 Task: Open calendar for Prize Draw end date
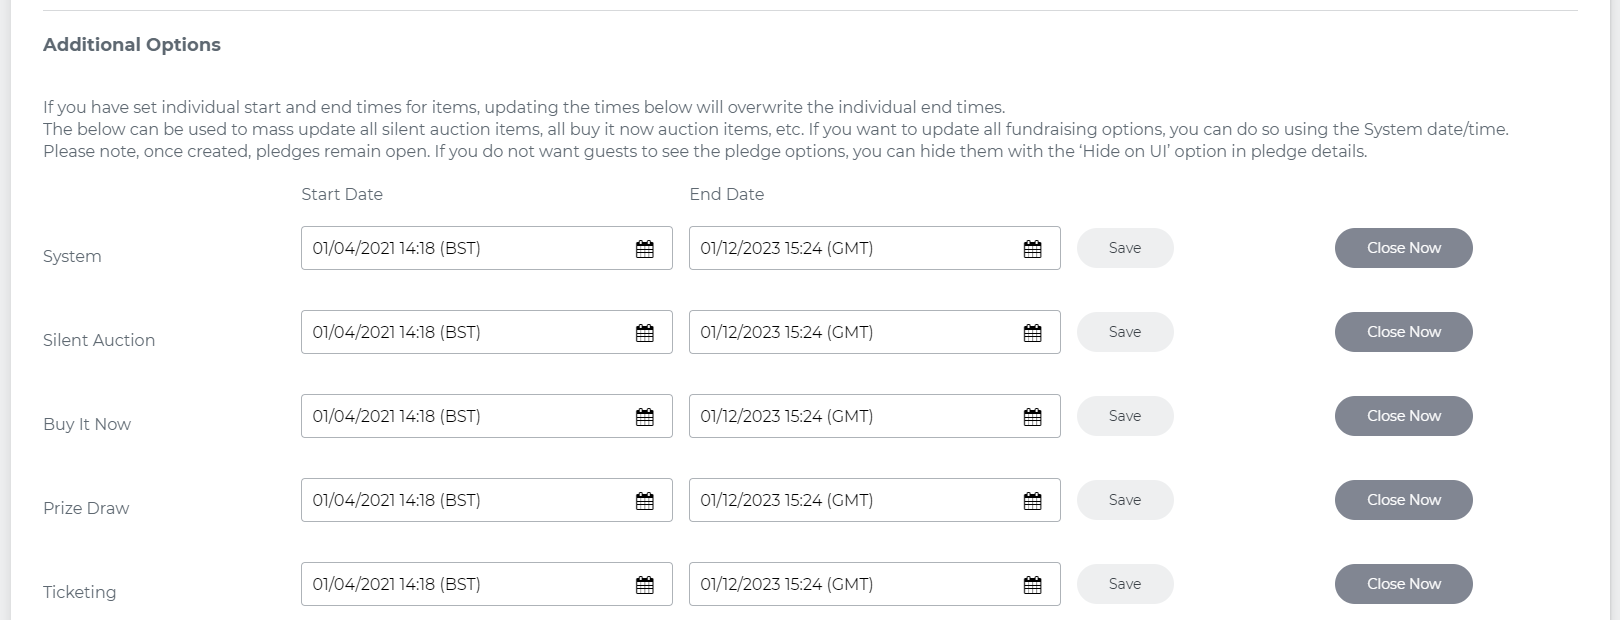click(1033, 501)
